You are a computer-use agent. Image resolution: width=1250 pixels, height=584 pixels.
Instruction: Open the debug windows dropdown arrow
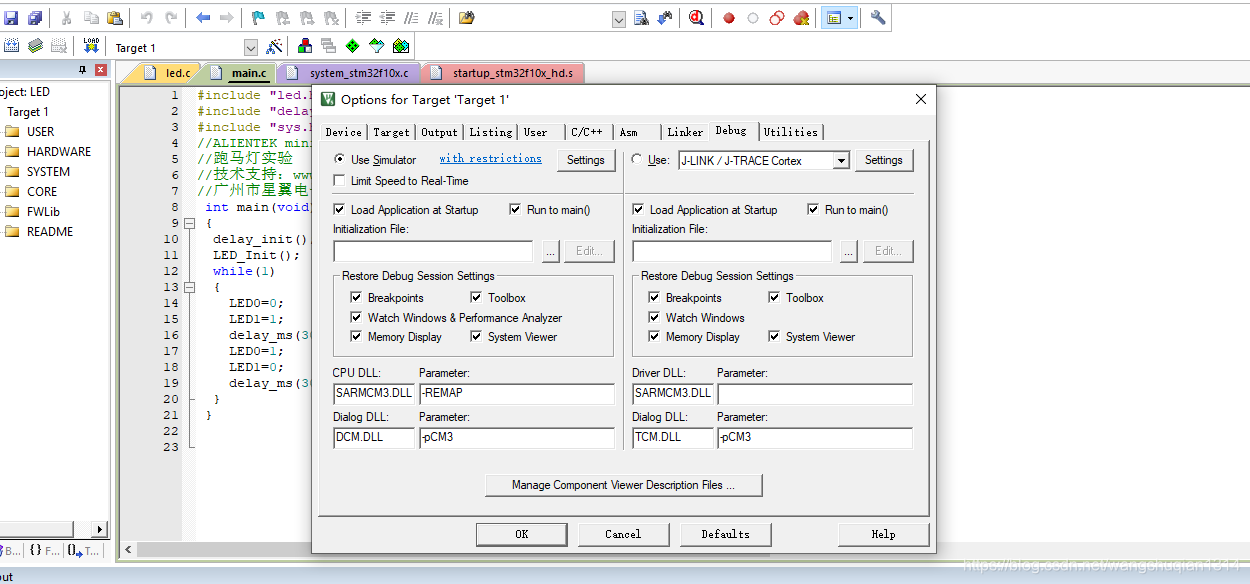[x=850, y=17]
